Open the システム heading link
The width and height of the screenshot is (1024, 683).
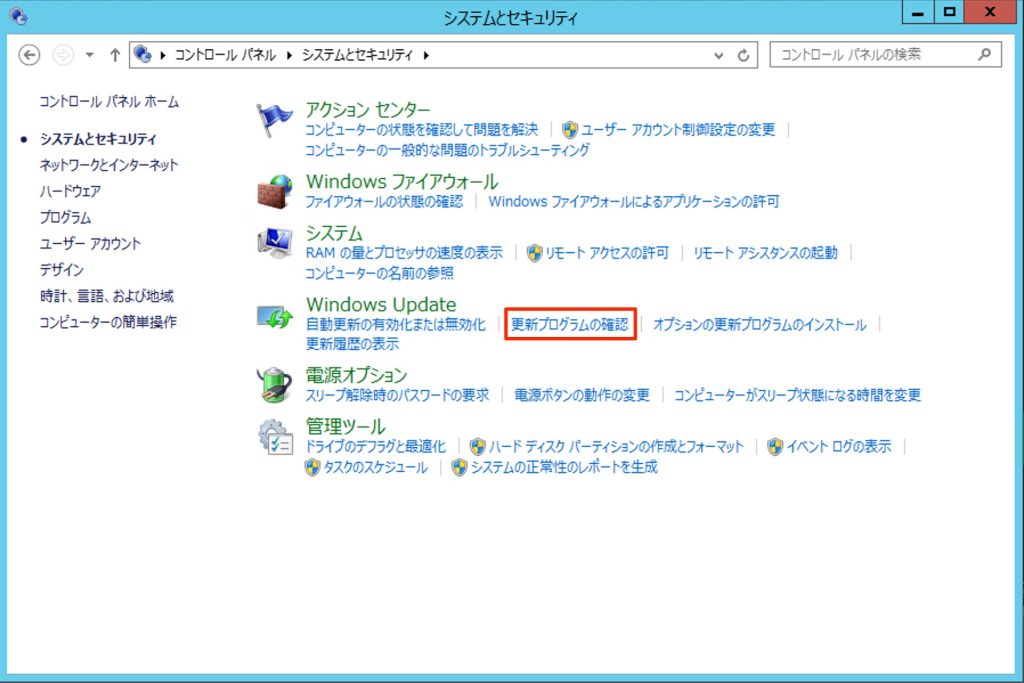pyautogui.click(x=334, y=233)
